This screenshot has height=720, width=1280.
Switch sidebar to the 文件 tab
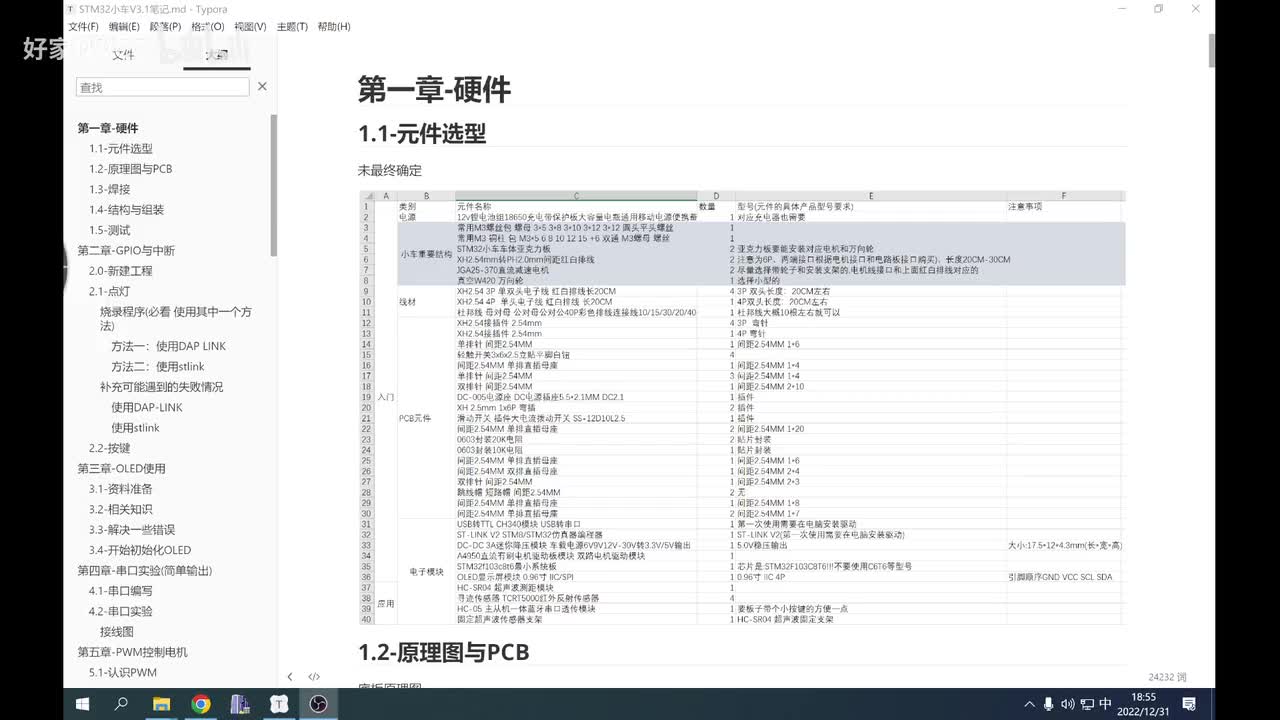pos(123,55)
